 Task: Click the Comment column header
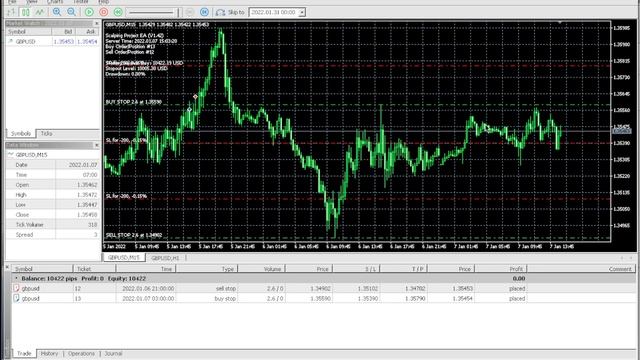tap(582, 269)
